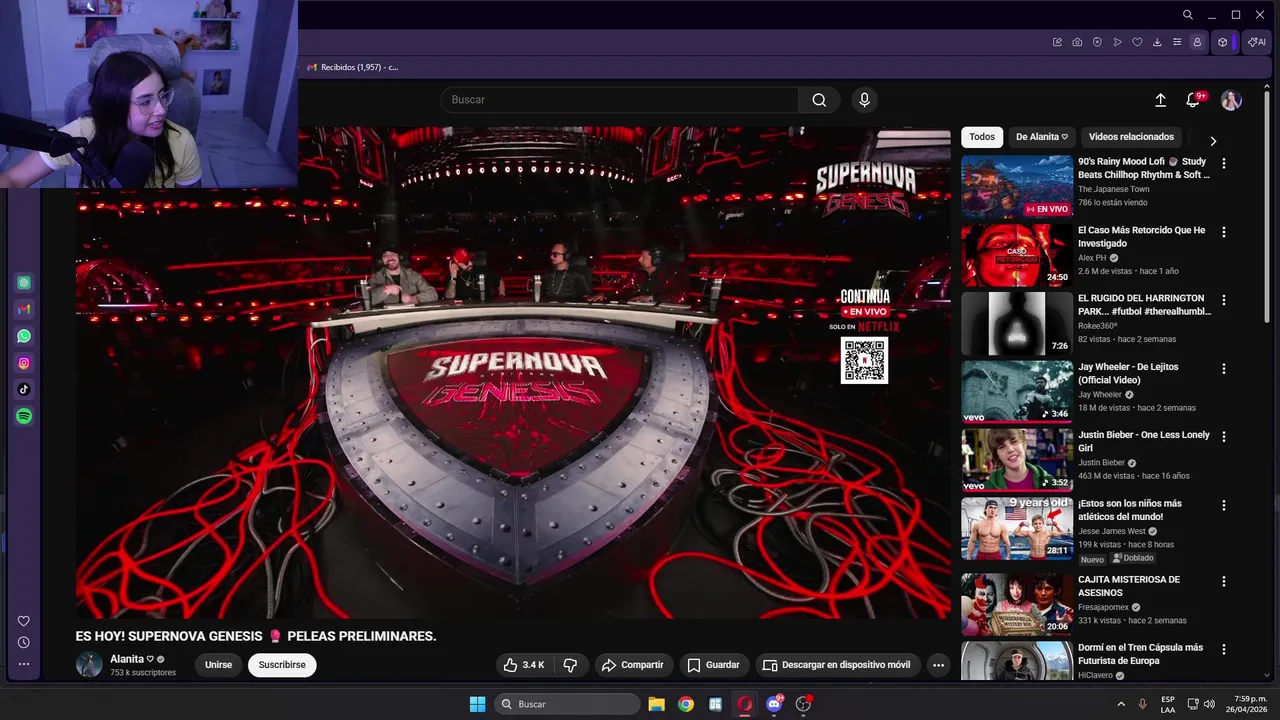Image resolution: width=1280 pixels, height=720 pixels.
Task: Open the ad blocker shield icon
Action: (1097, 42)
